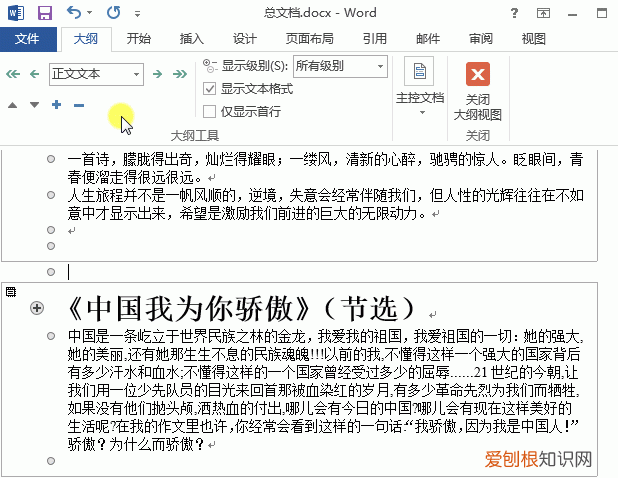Open Word Help question mark
Screen dimensions: 618x478
point(514,13)
